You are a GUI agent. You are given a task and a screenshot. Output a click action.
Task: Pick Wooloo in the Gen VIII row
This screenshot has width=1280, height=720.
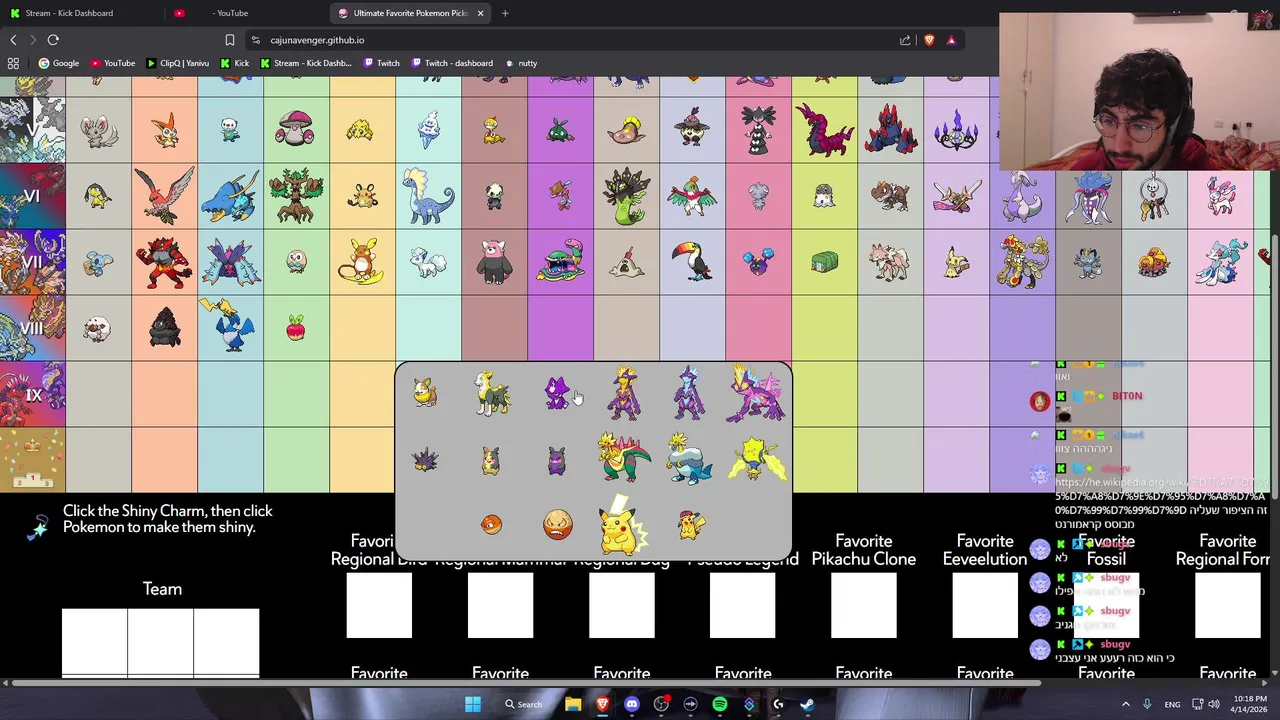pyautogui.click(x=98, y=328)
